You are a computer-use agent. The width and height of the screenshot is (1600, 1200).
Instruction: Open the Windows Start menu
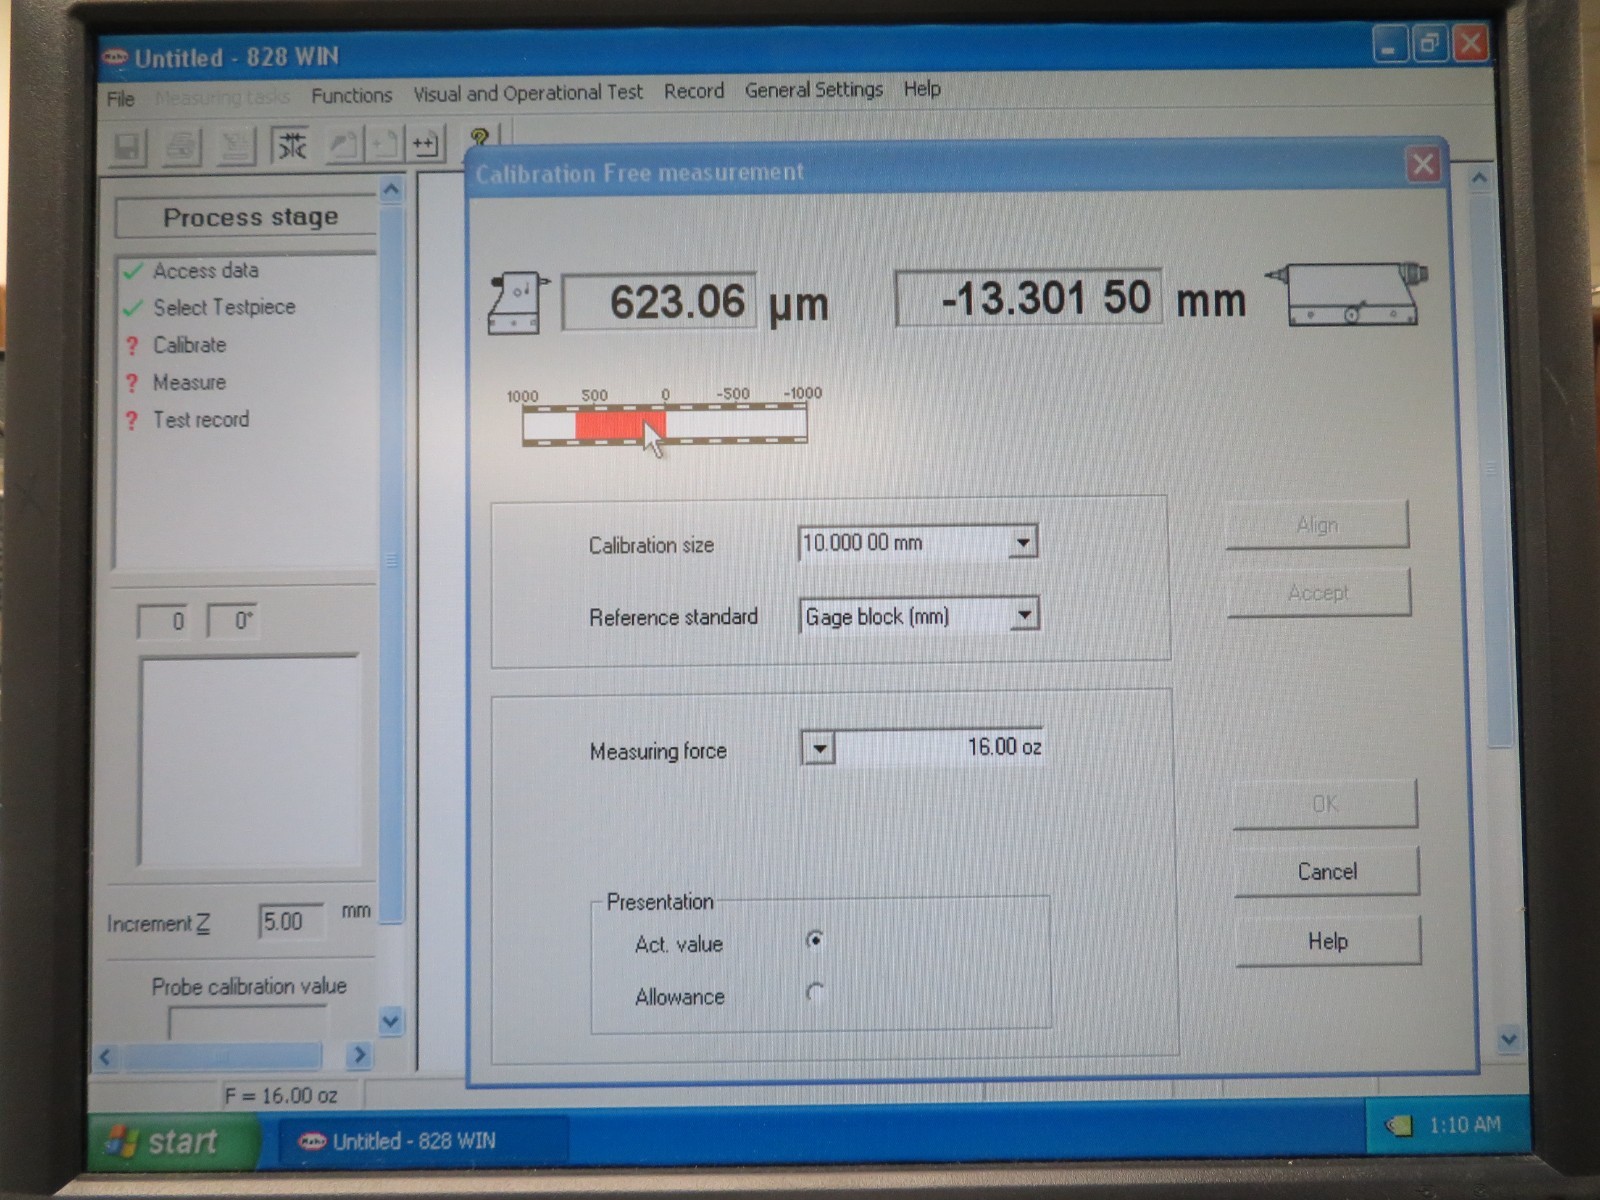(x=165, y=1141)
